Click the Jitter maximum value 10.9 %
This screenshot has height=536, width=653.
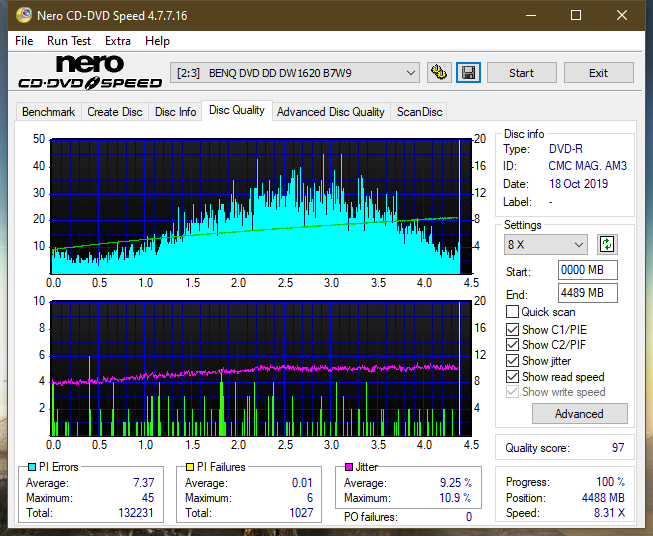point(456,498)
